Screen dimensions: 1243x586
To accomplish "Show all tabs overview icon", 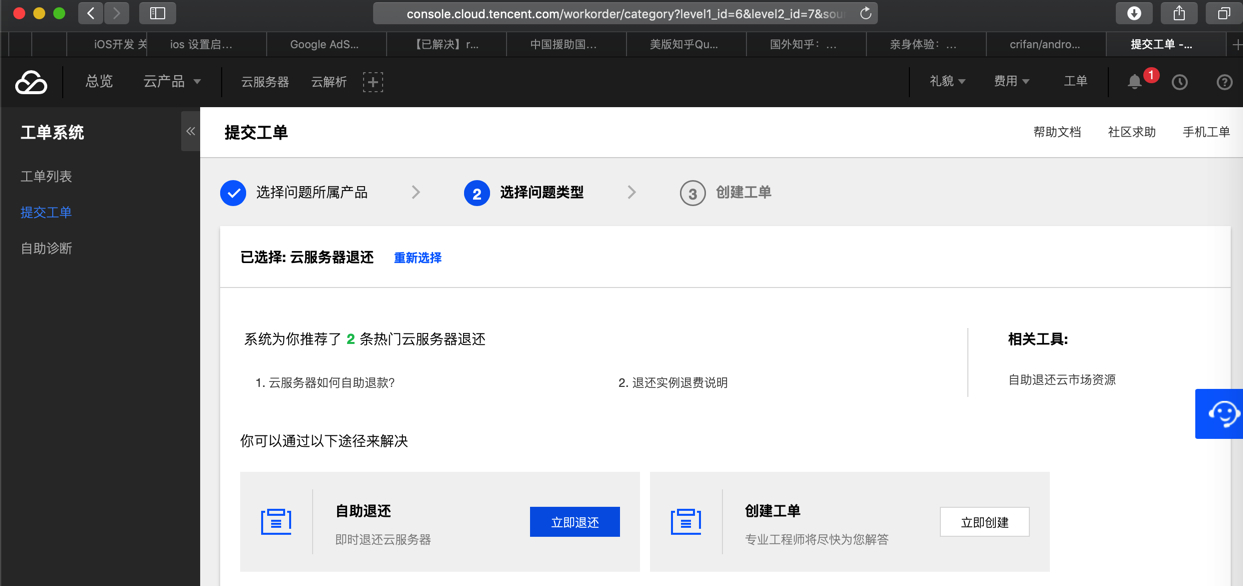I will 1224,13.
